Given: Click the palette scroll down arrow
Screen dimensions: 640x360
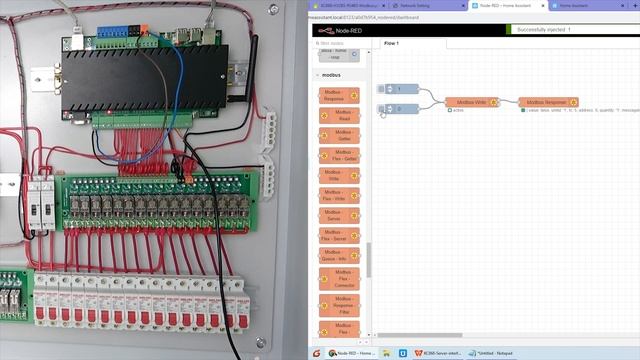Looking at the screenshot, I should [369, 335].
